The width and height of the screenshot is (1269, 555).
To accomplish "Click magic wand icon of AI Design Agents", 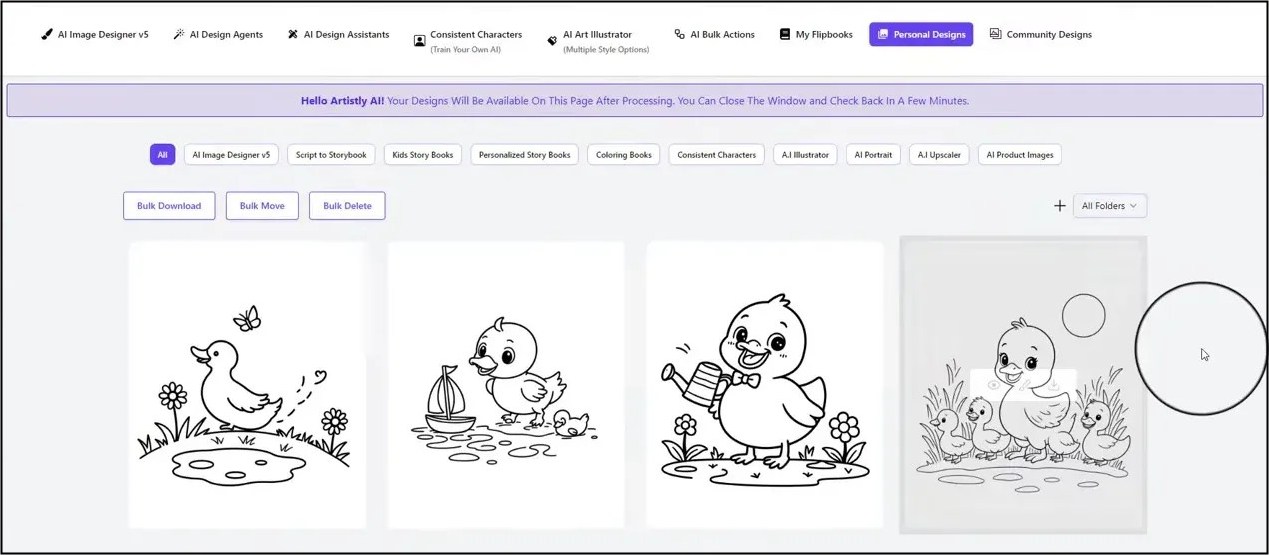I will (x=179, y=34).
